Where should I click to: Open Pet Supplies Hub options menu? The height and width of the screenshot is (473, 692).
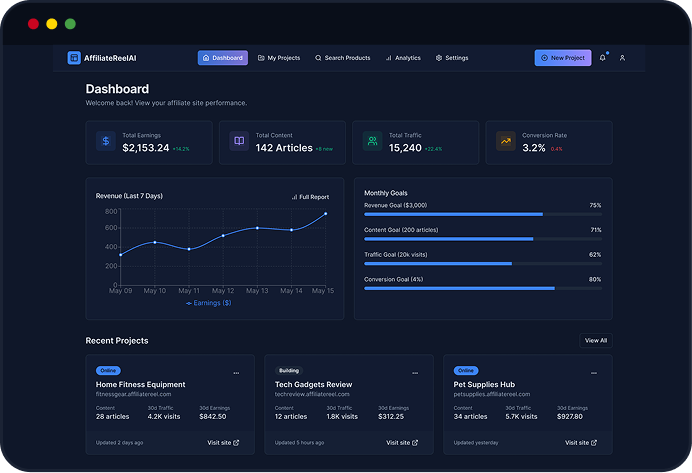(x=594, y=372)
